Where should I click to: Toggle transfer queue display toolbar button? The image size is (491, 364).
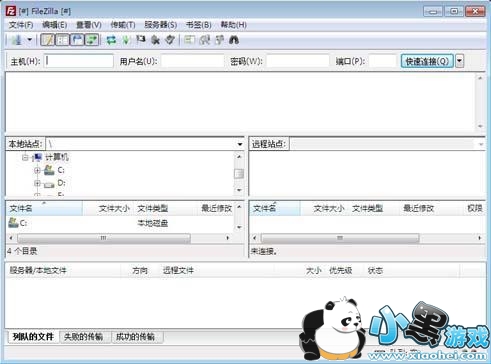pos(92,40)
